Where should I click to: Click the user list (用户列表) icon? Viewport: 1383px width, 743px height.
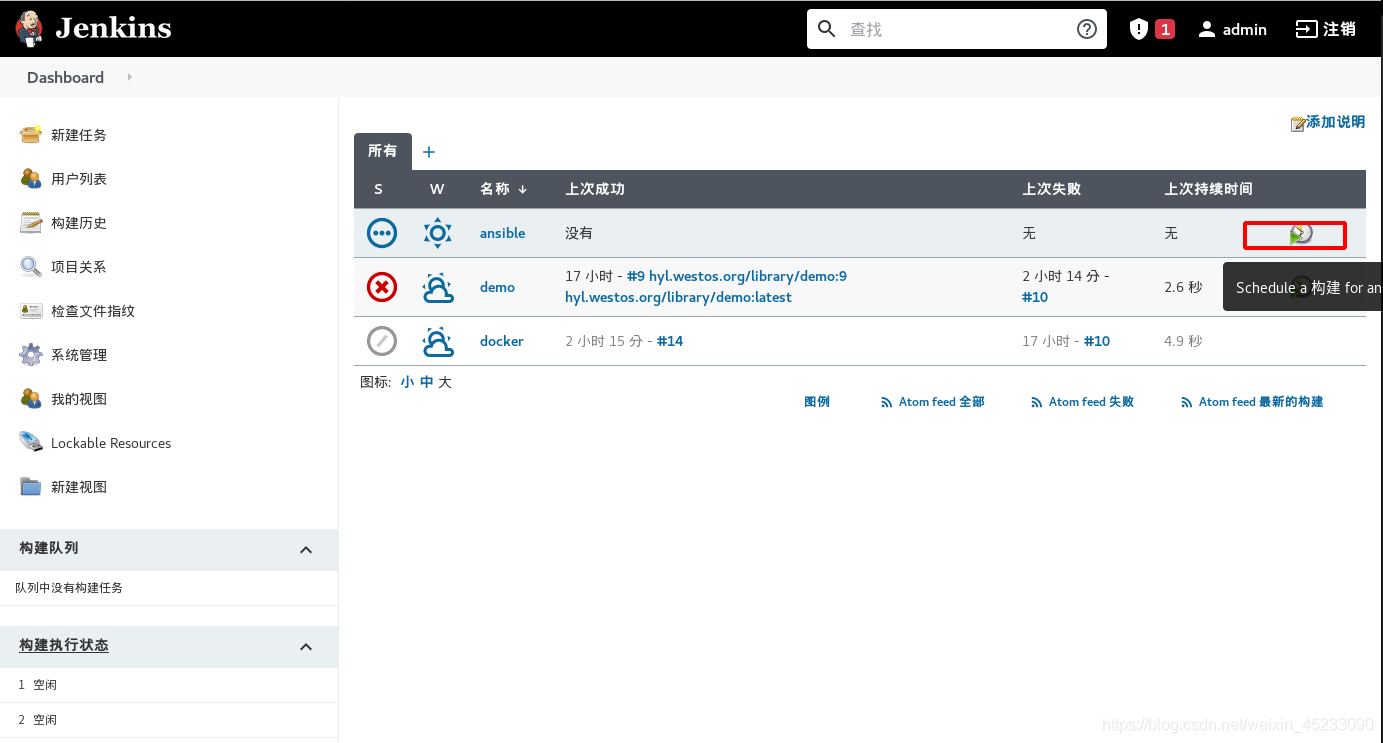pyautogui.click(x=31, y=178)
